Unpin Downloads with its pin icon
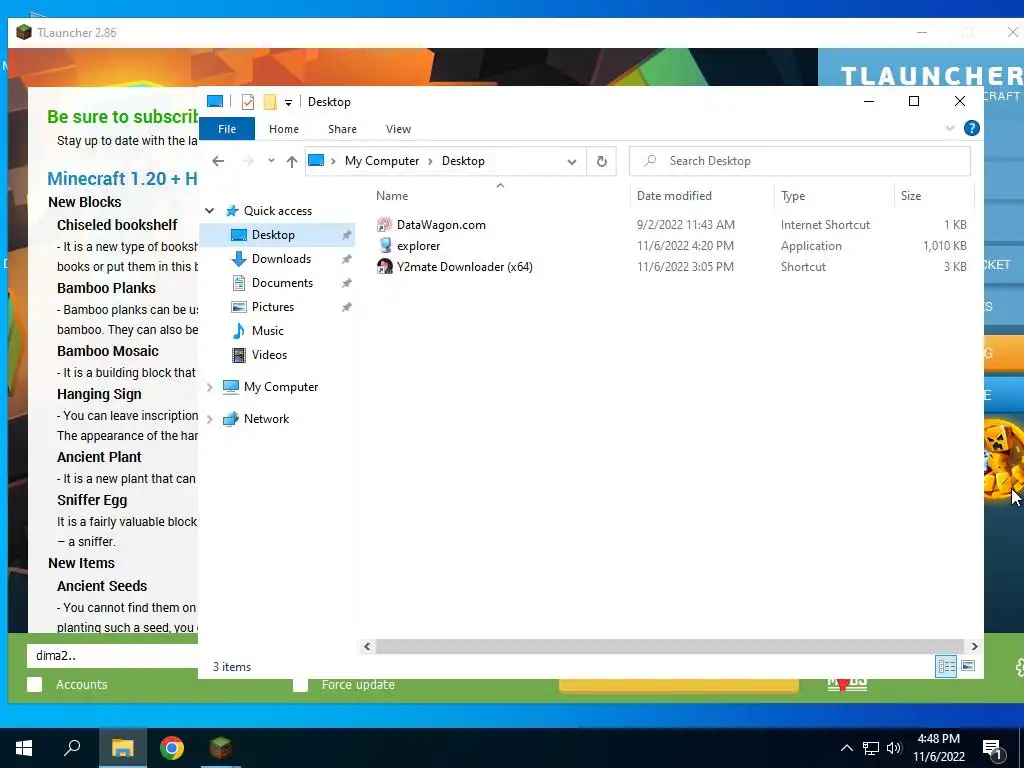This screenshot has width=1024, height=768. (346, 259)
